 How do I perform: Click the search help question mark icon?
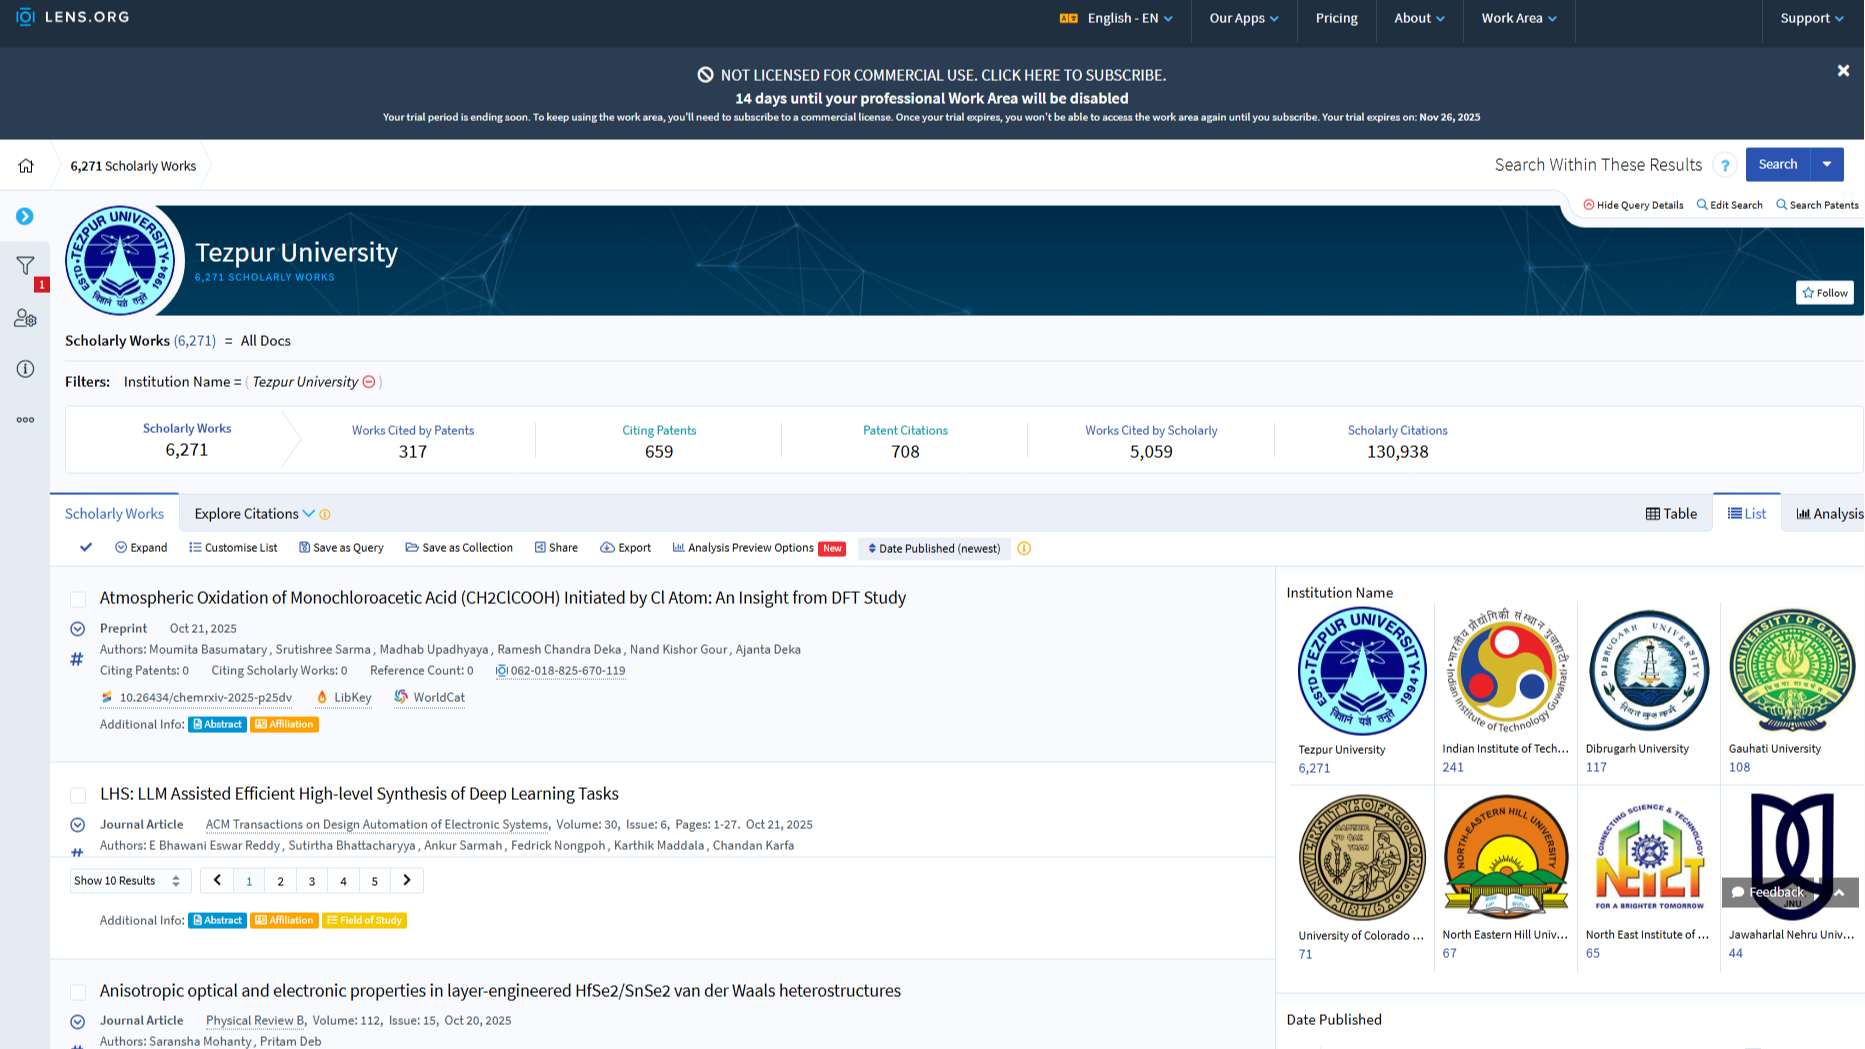click(1725, 166)
